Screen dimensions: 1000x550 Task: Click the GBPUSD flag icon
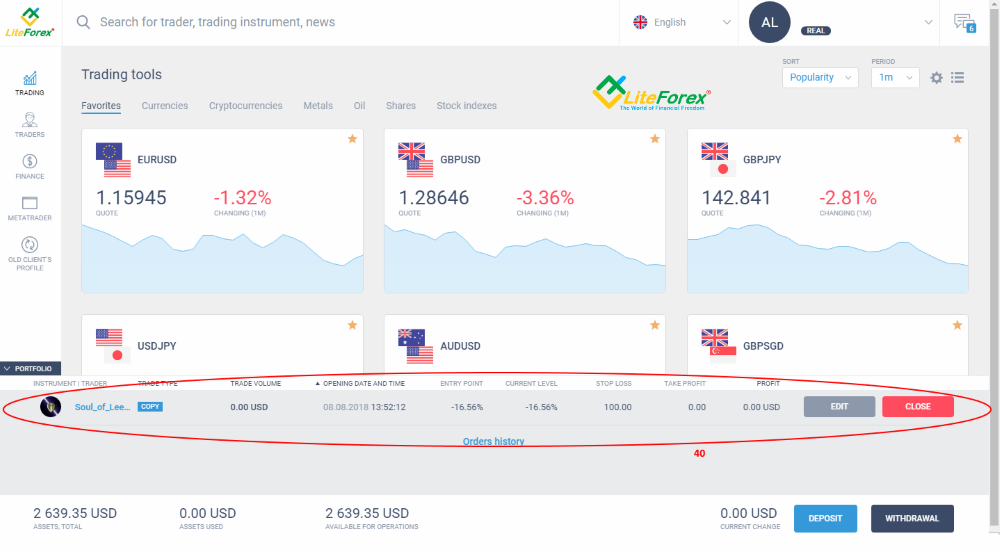tap(415, 160)
